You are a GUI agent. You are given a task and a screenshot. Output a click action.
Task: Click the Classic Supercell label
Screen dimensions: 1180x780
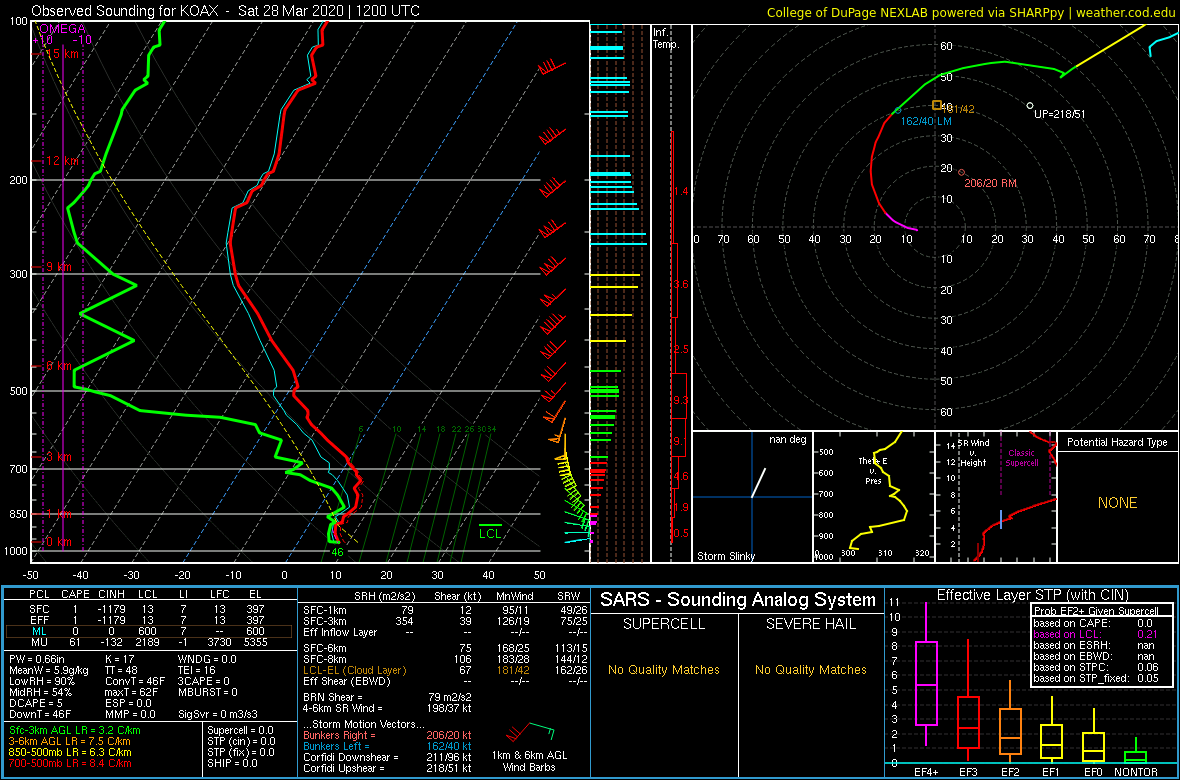1021,458
